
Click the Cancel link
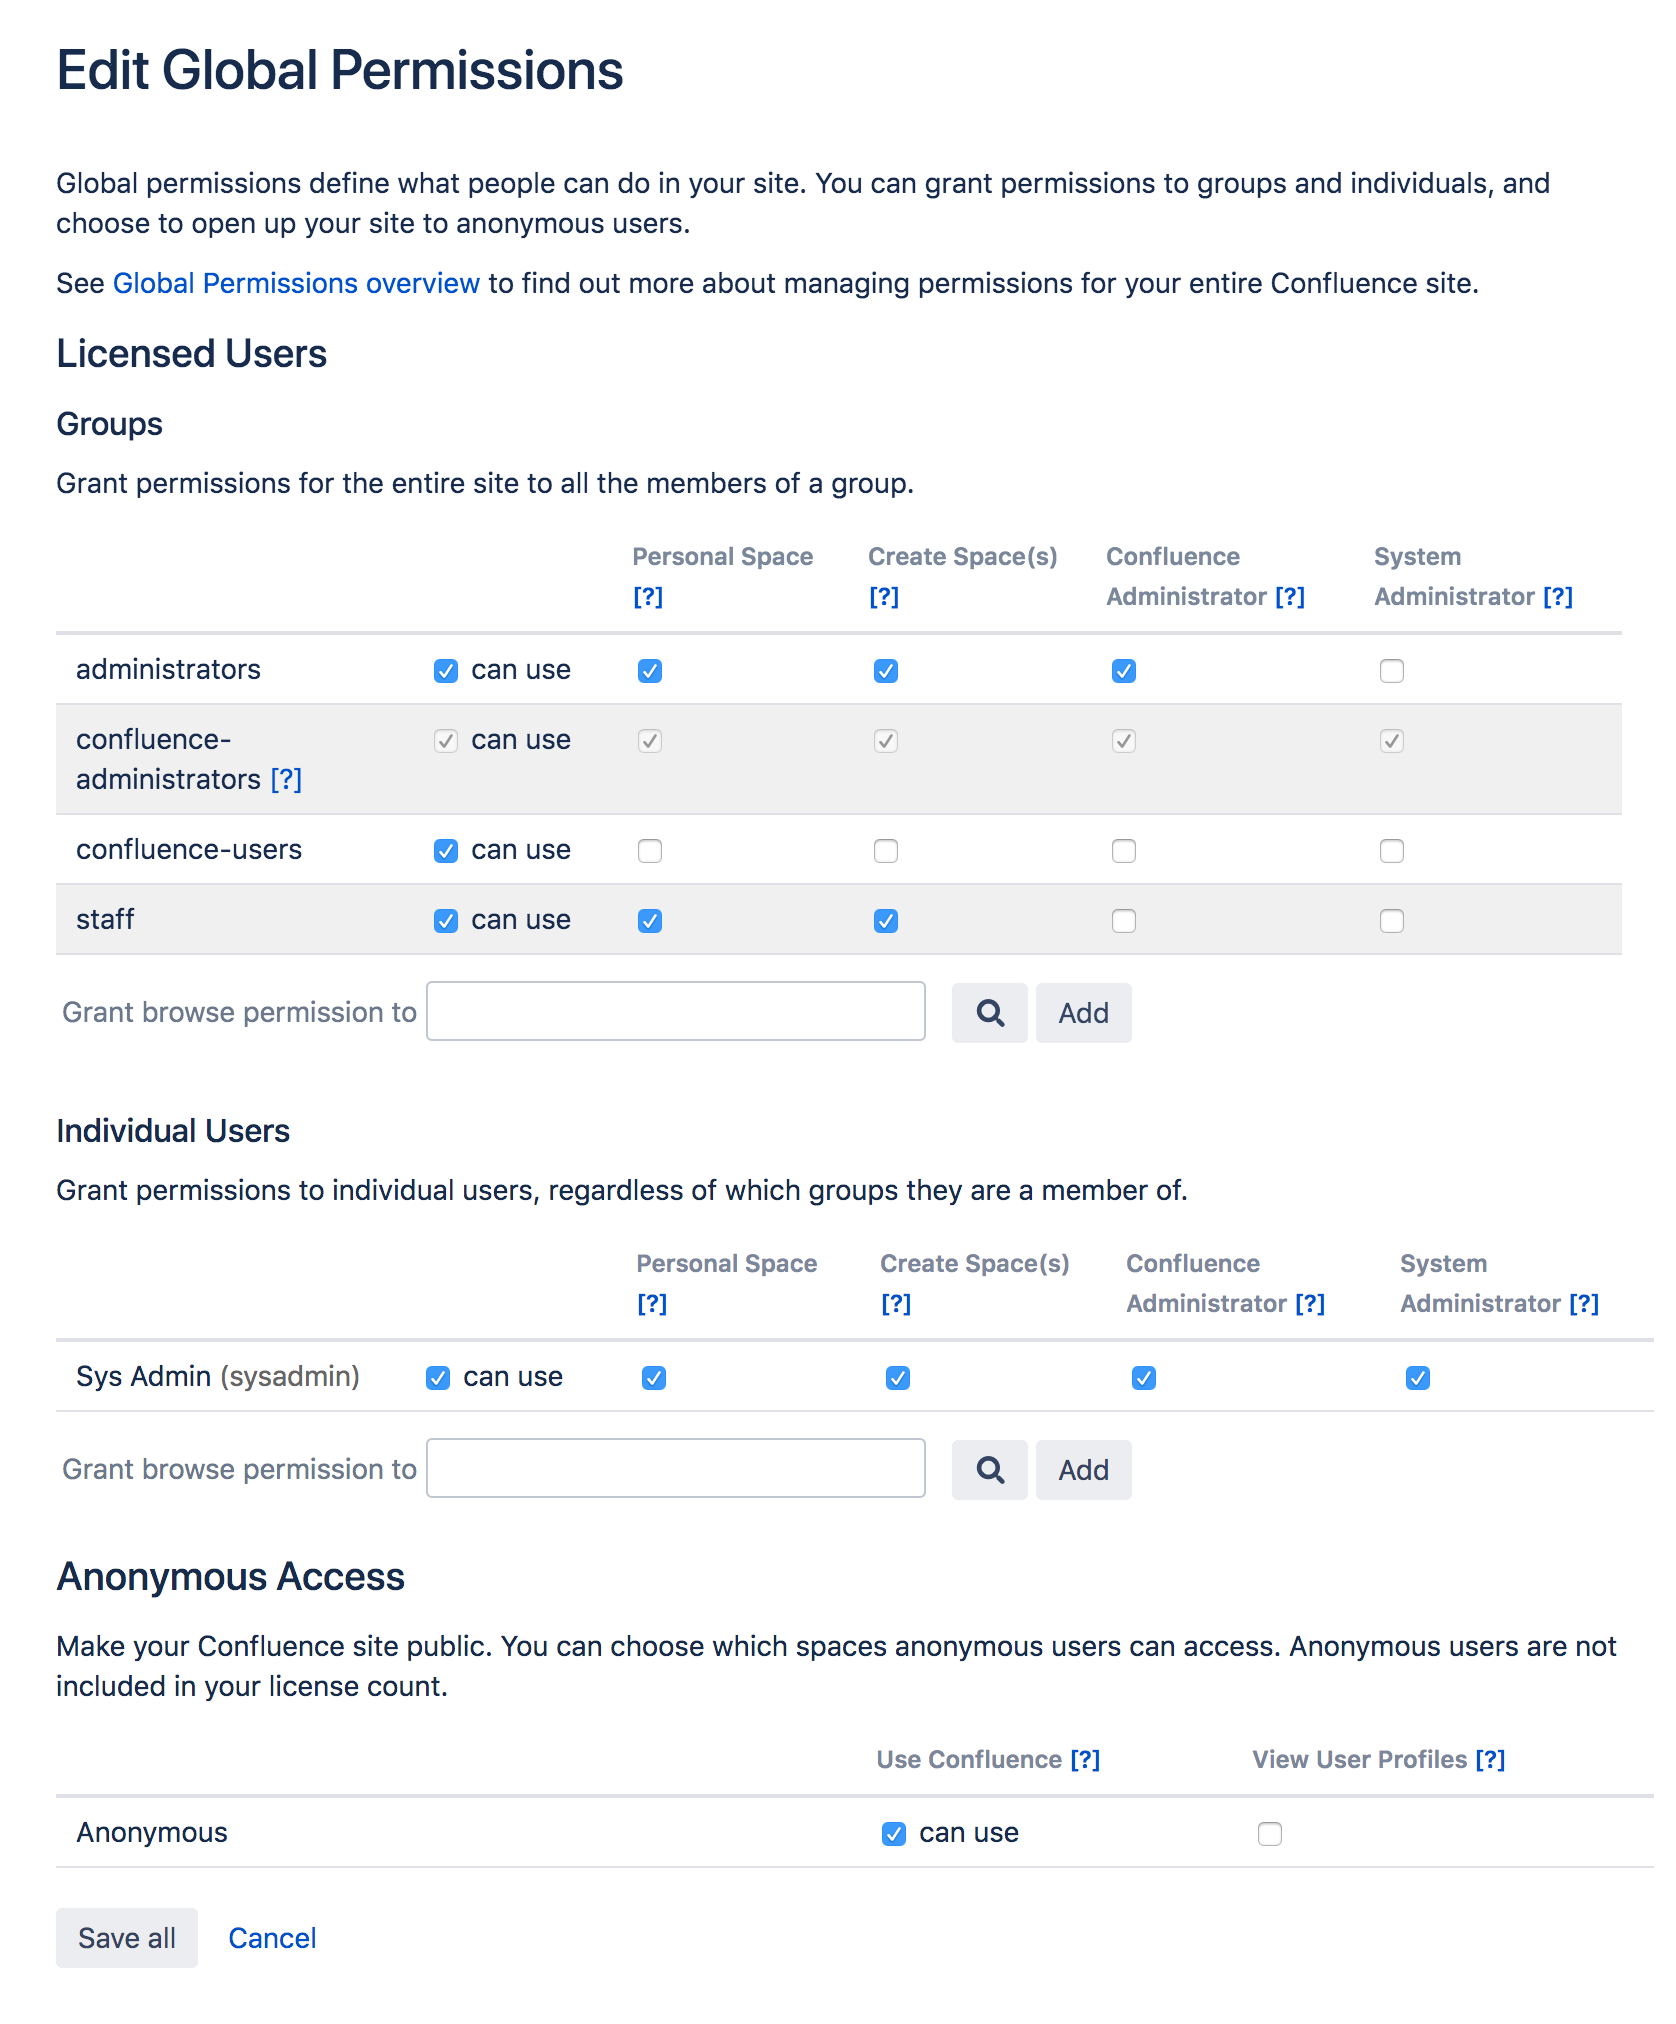[272, 1938]
